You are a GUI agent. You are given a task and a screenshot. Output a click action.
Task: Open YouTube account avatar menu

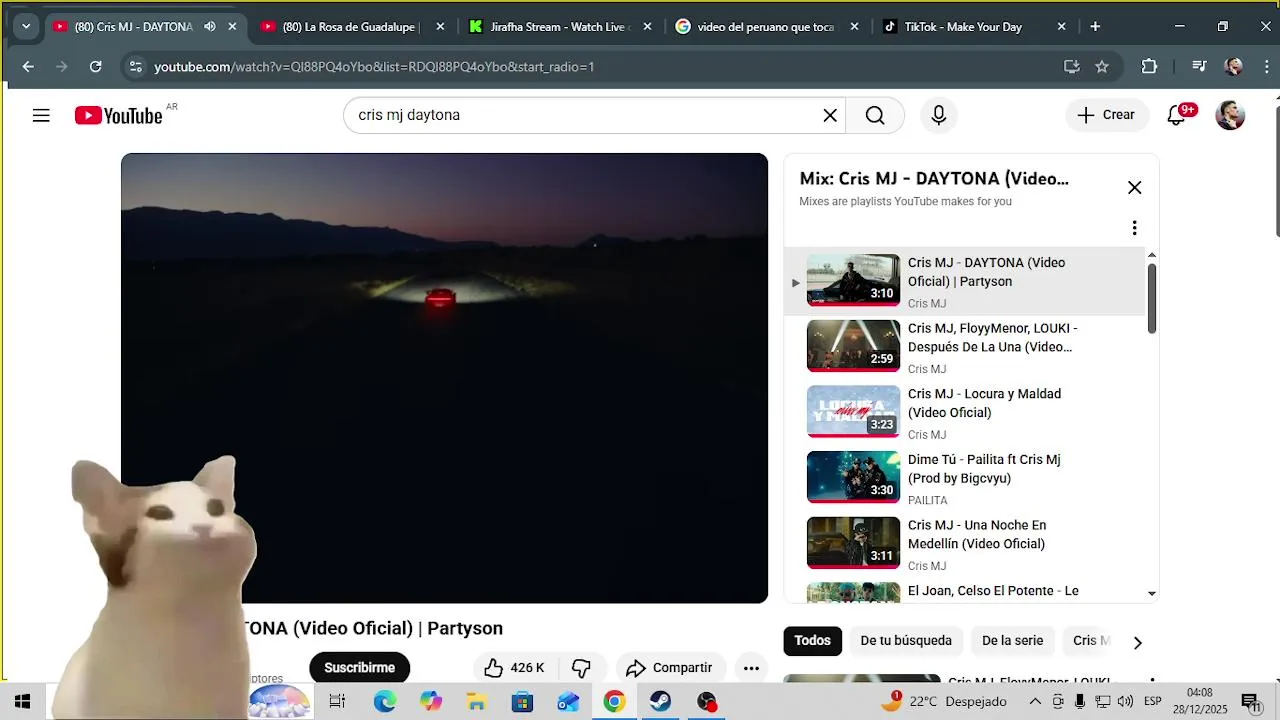[x=1230, y=115]
